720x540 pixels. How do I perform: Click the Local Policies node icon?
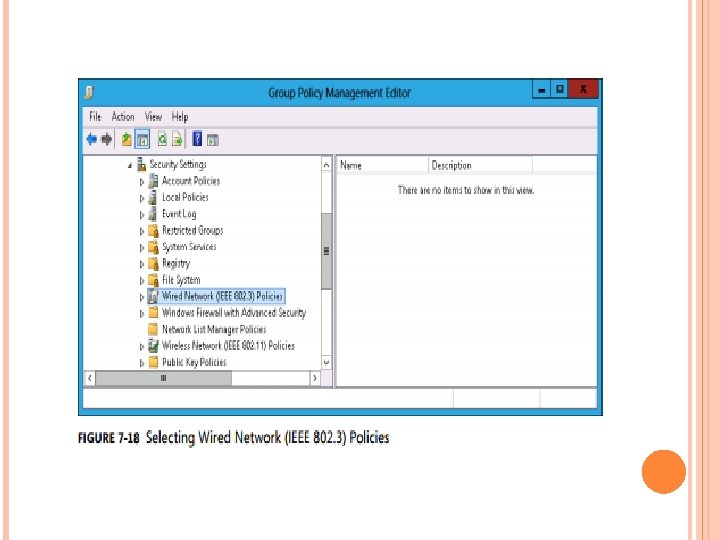click(x=153, y=197)
